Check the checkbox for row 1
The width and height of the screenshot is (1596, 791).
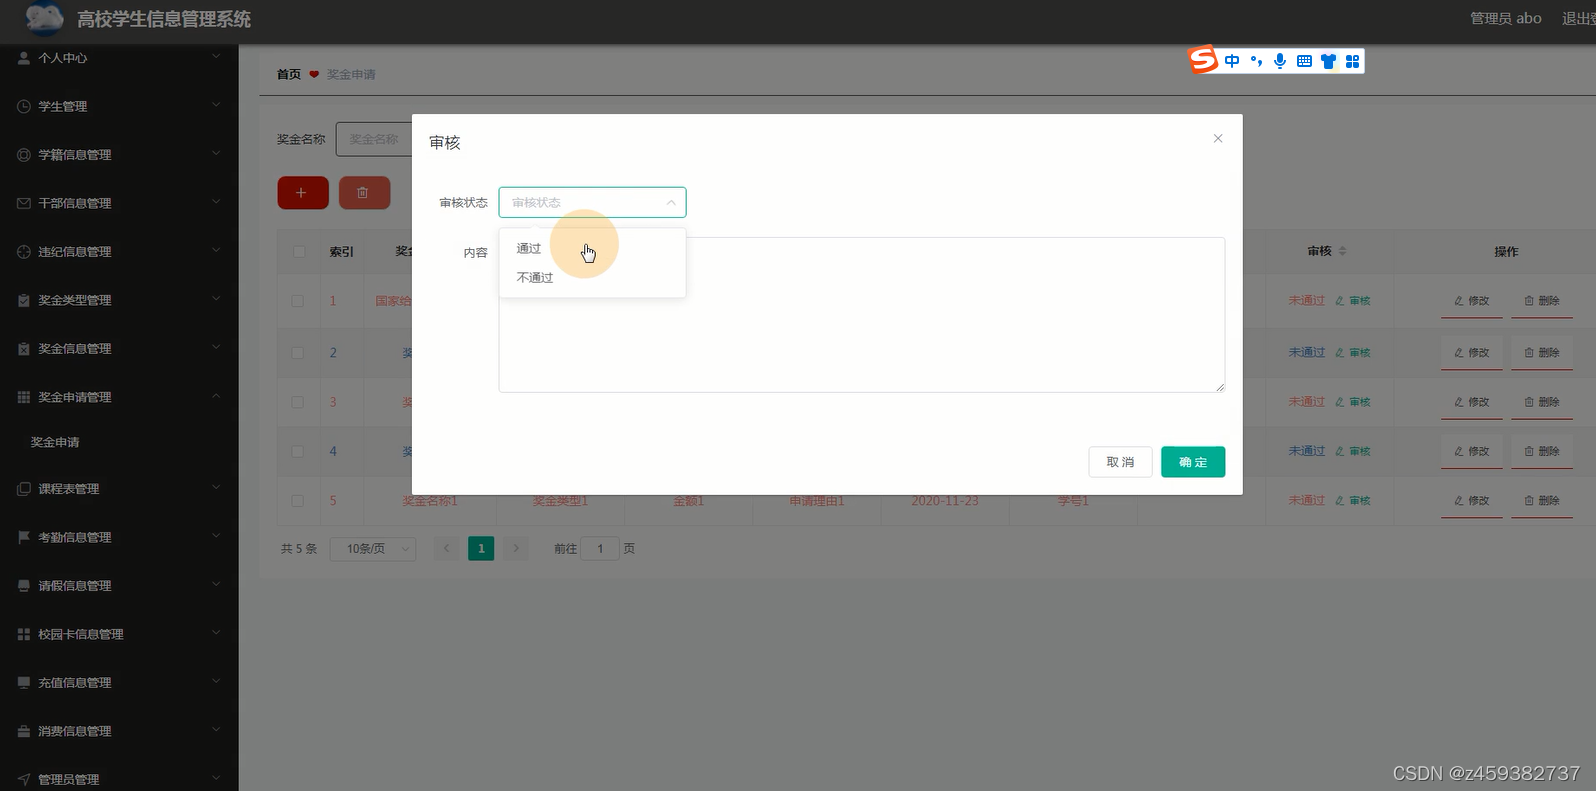pyautogui.click(x=297, y=301)
